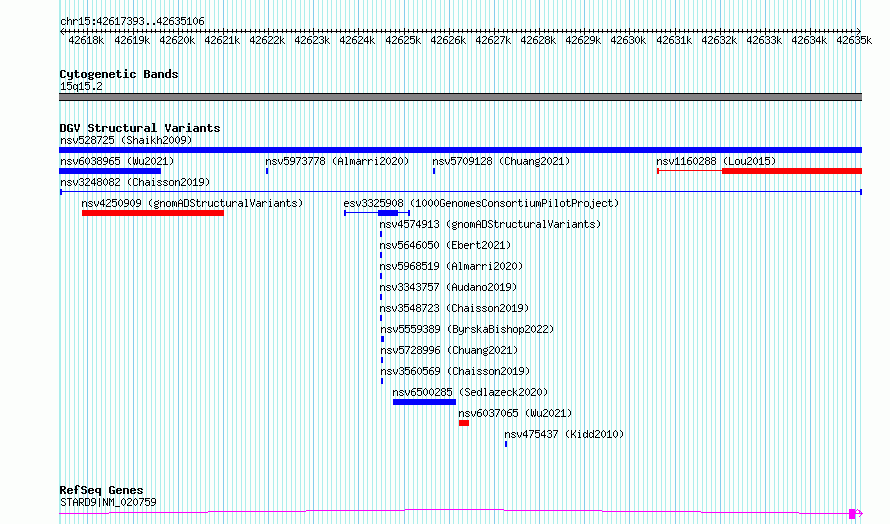Click the blue nsv6038965 variant bar

point(110,171)
